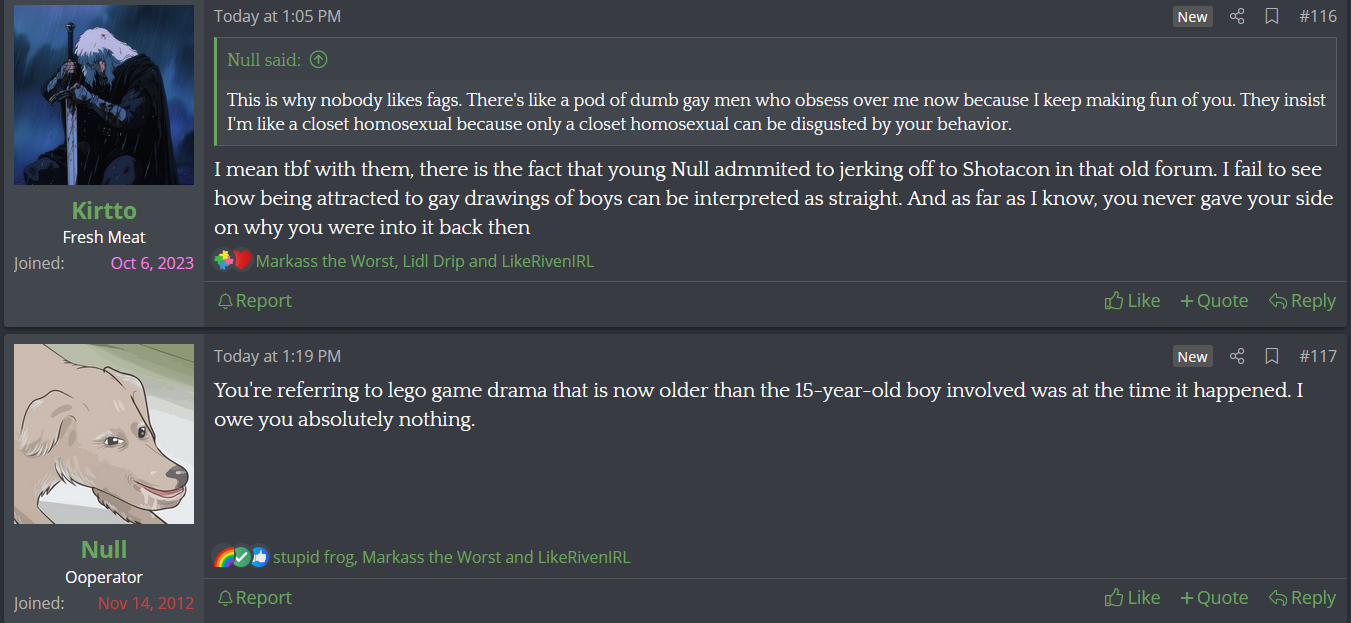Add post #117 to multi-quote
1351x623 pixels.
pos(1214,598)
